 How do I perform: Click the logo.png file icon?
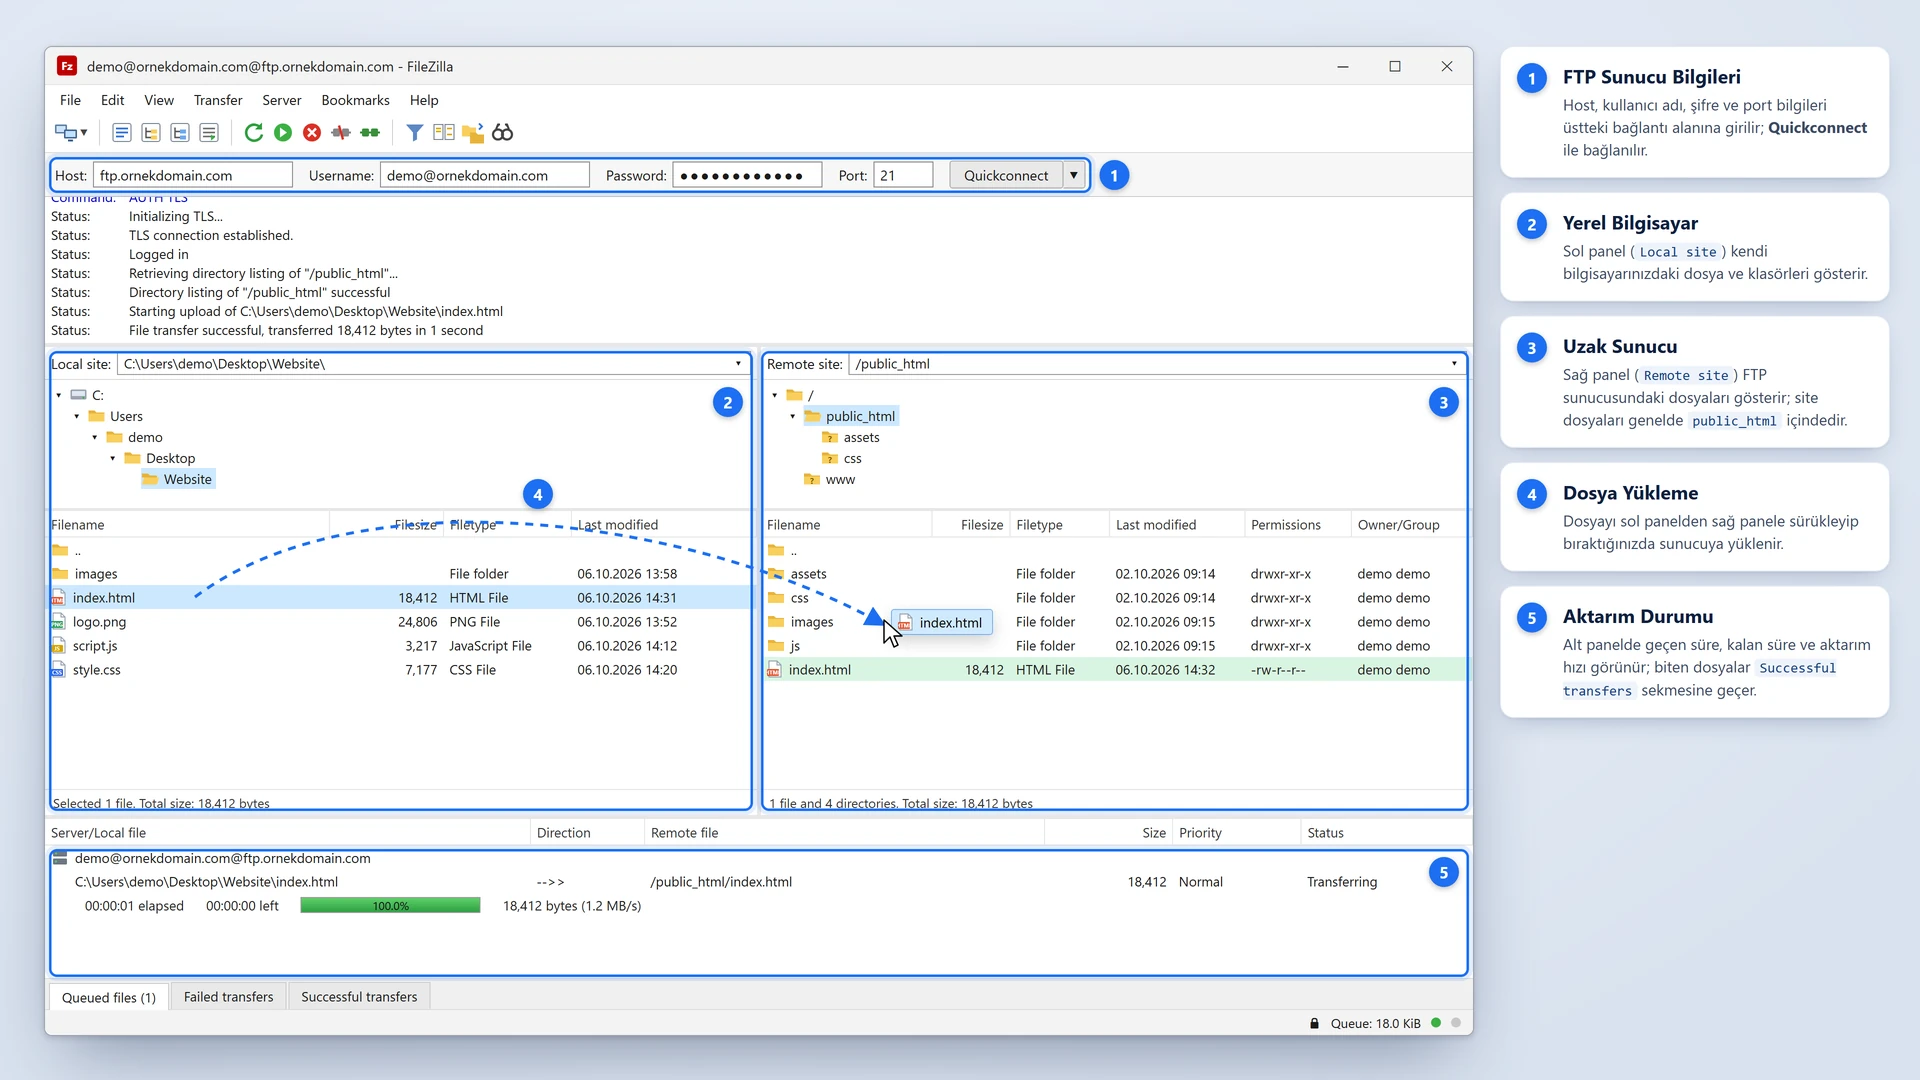pyautogui.click(x=59, y=622)
